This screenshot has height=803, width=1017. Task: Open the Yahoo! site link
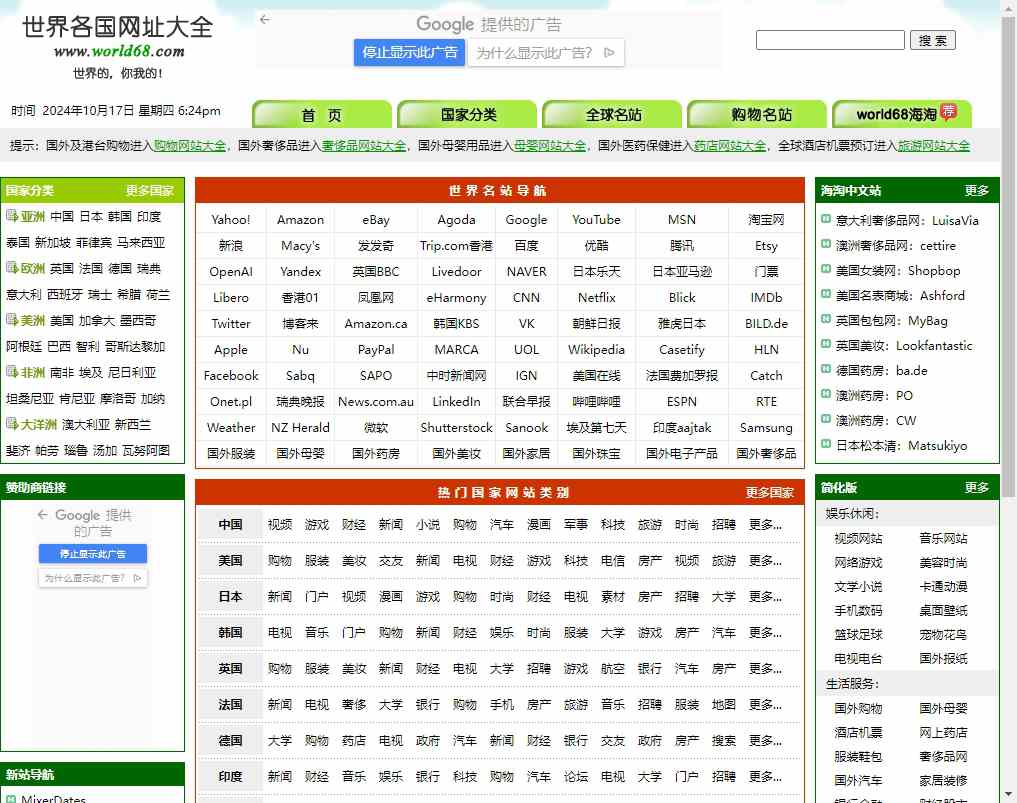(x=230, y=220)
